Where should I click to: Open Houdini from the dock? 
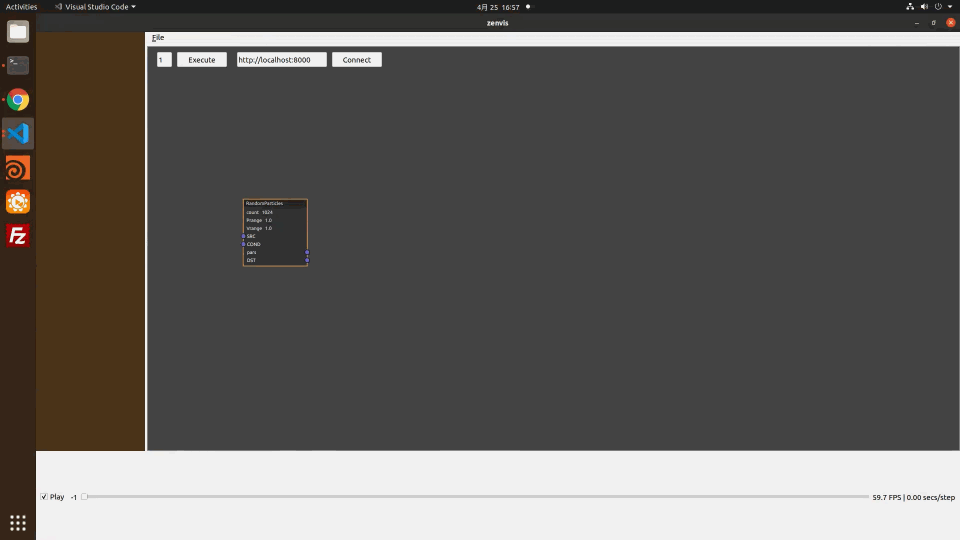click(18, 168)
